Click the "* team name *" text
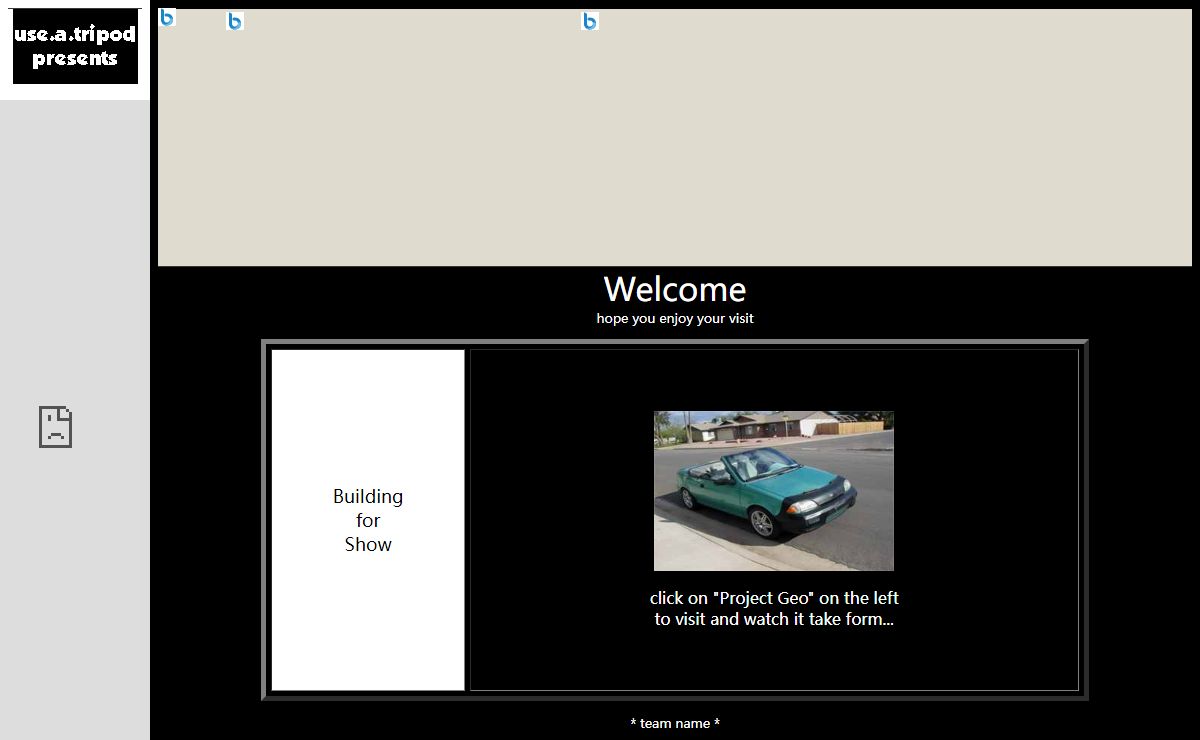The image size is (1200, 740). [x=675, y=723]
